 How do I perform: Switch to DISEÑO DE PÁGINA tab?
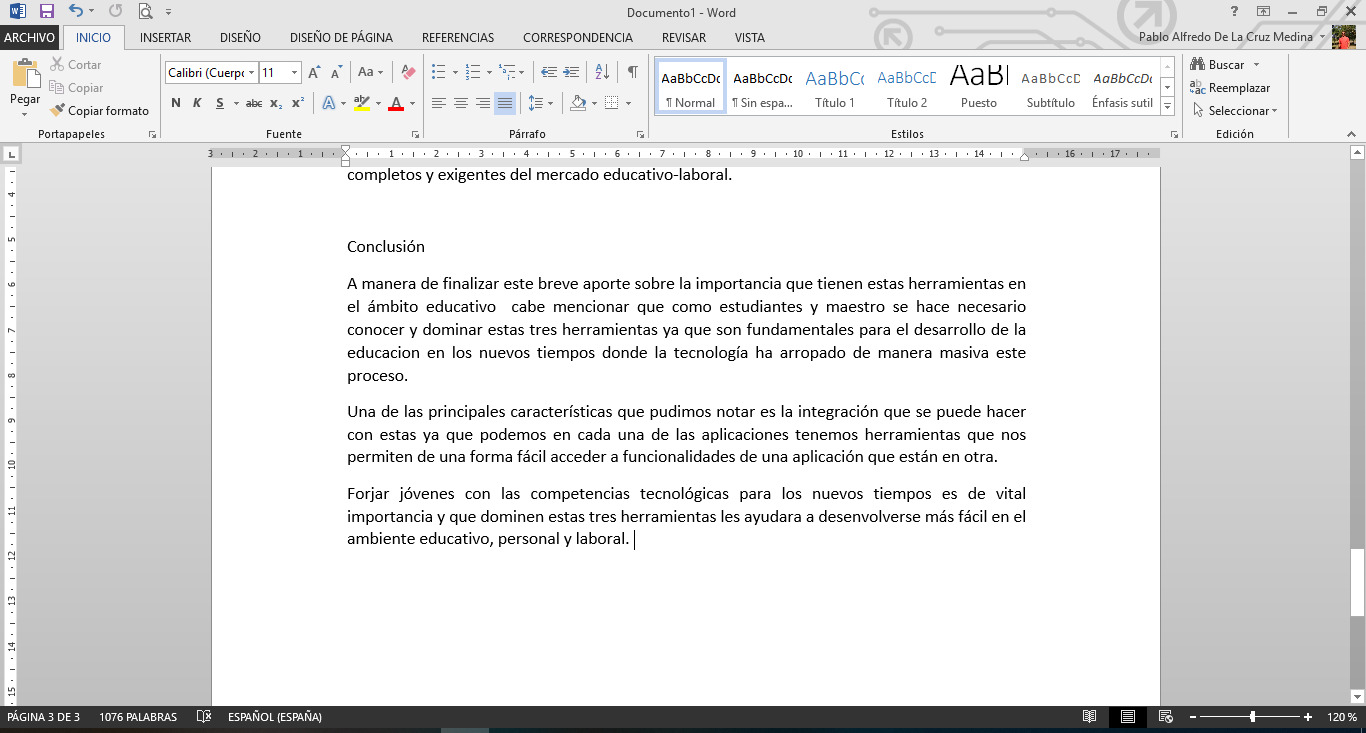pyautogui.click(x=341, y=38)
